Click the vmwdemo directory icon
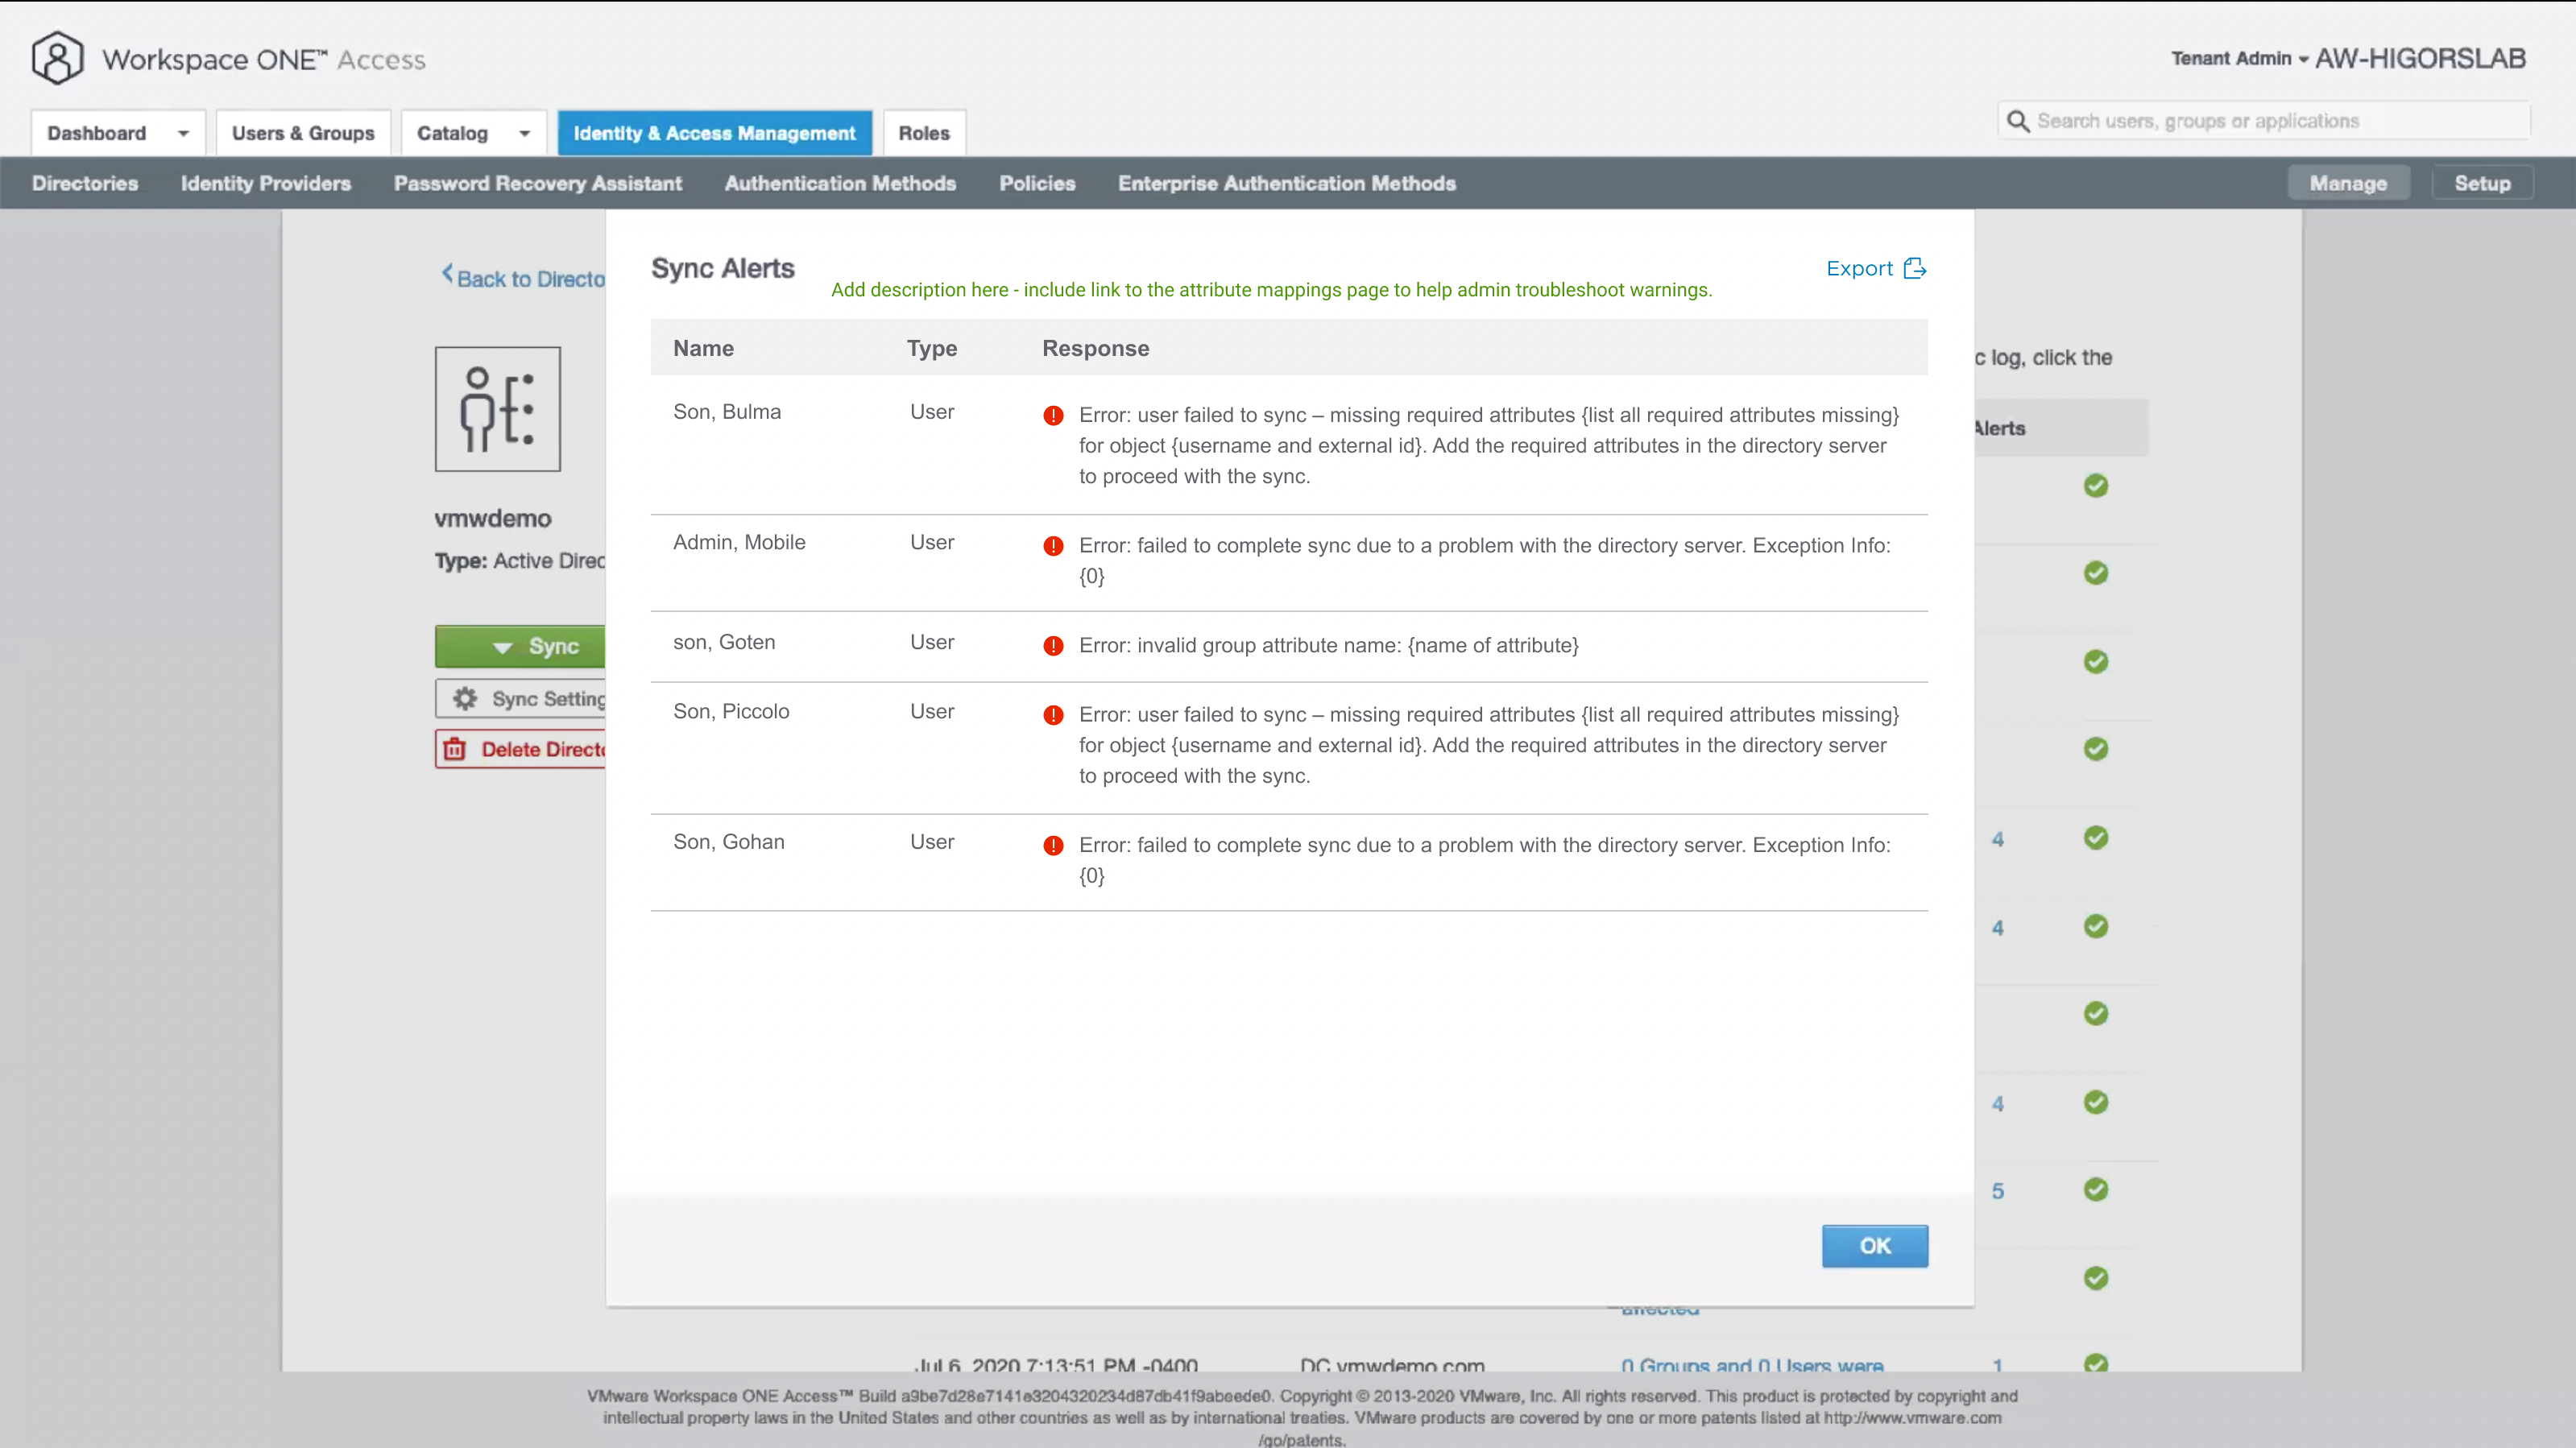This screenshot has width=2576, height=1448. tap(497, 409)
